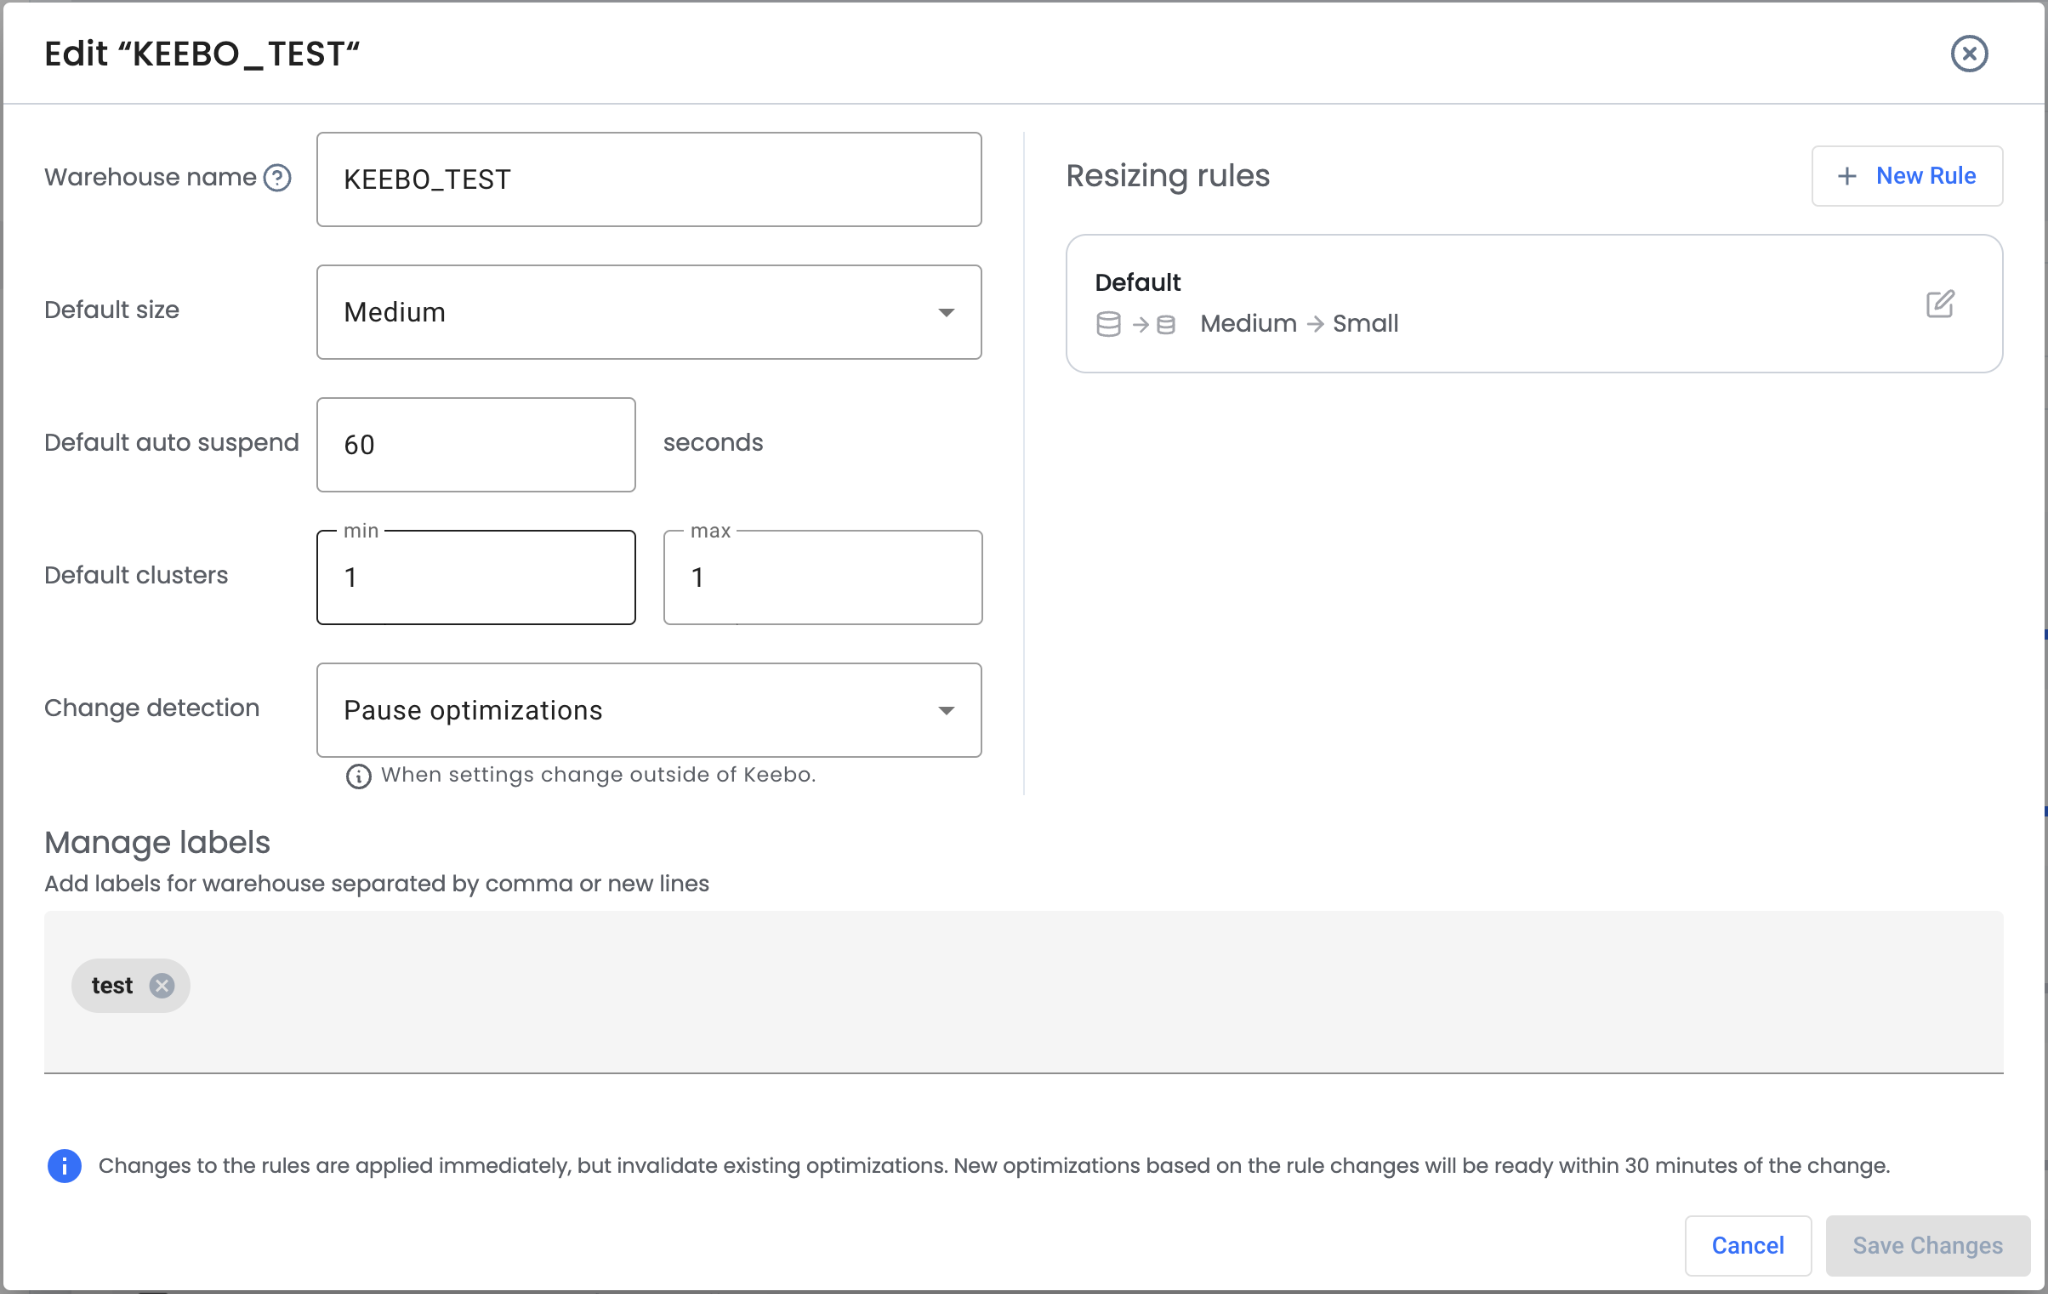
Task: Click the blue info icon near rules notice
Action: click(65, 1166)
